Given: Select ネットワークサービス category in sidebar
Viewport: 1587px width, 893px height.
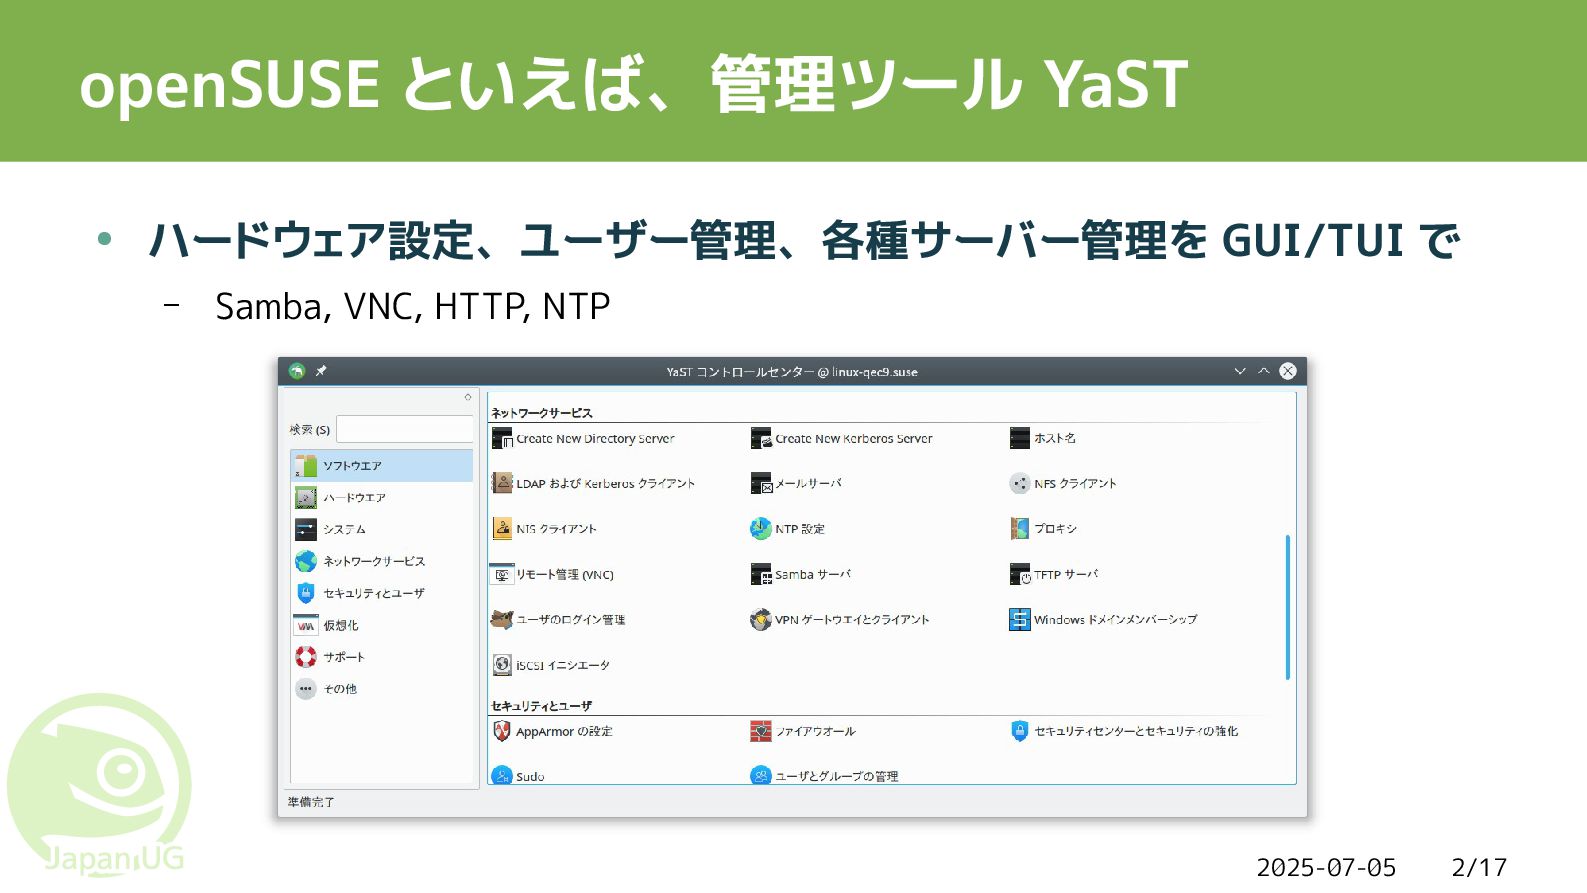Looking at the screenshot, I should point(382,561).
